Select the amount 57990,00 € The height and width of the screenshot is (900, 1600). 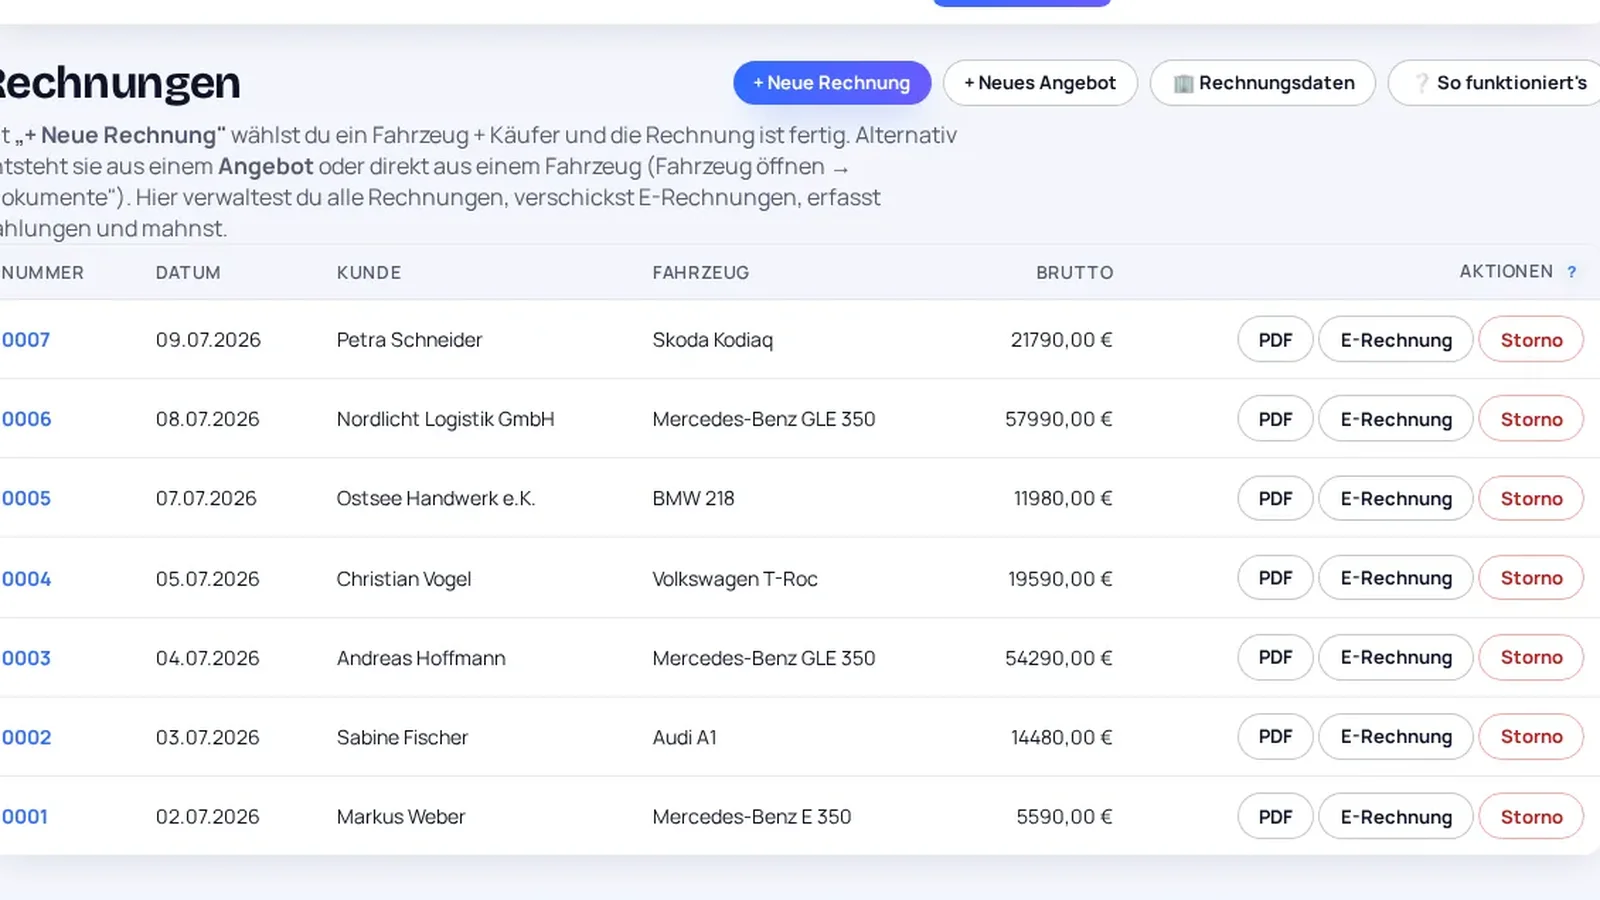(1058, 419)
